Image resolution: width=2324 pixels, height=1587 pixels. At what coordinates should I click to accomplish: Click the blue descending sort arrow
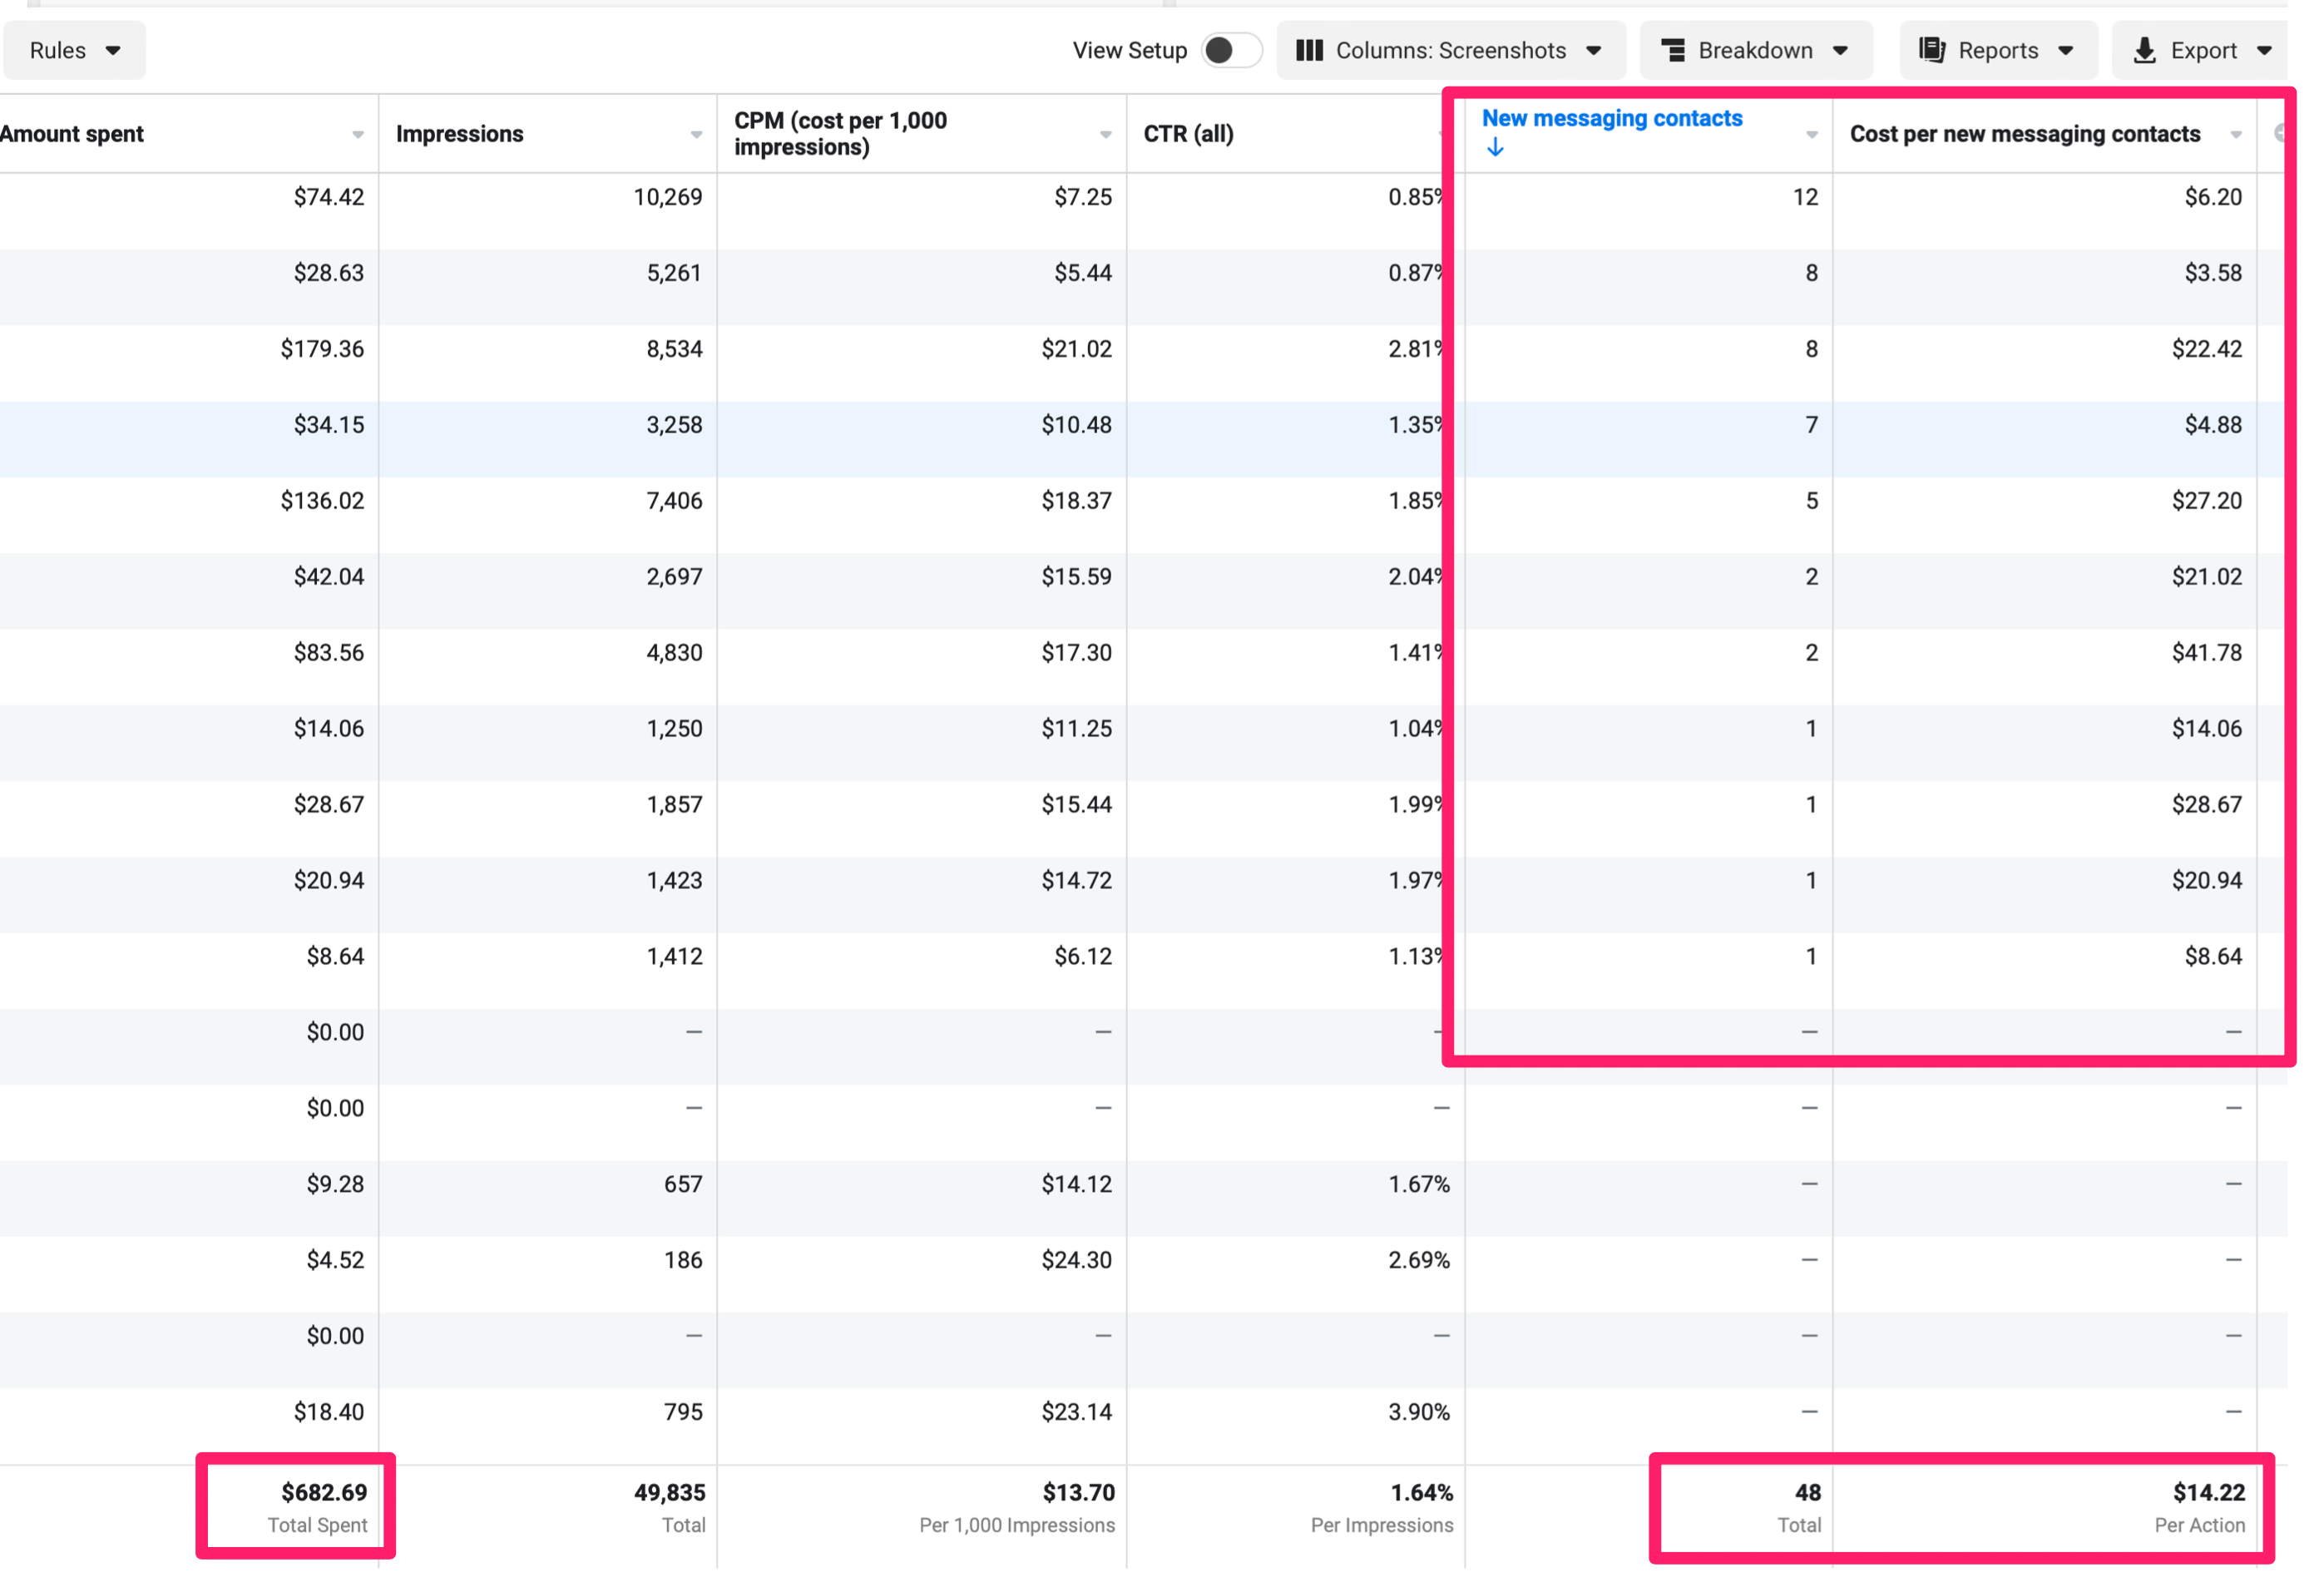pos(1495,148)
